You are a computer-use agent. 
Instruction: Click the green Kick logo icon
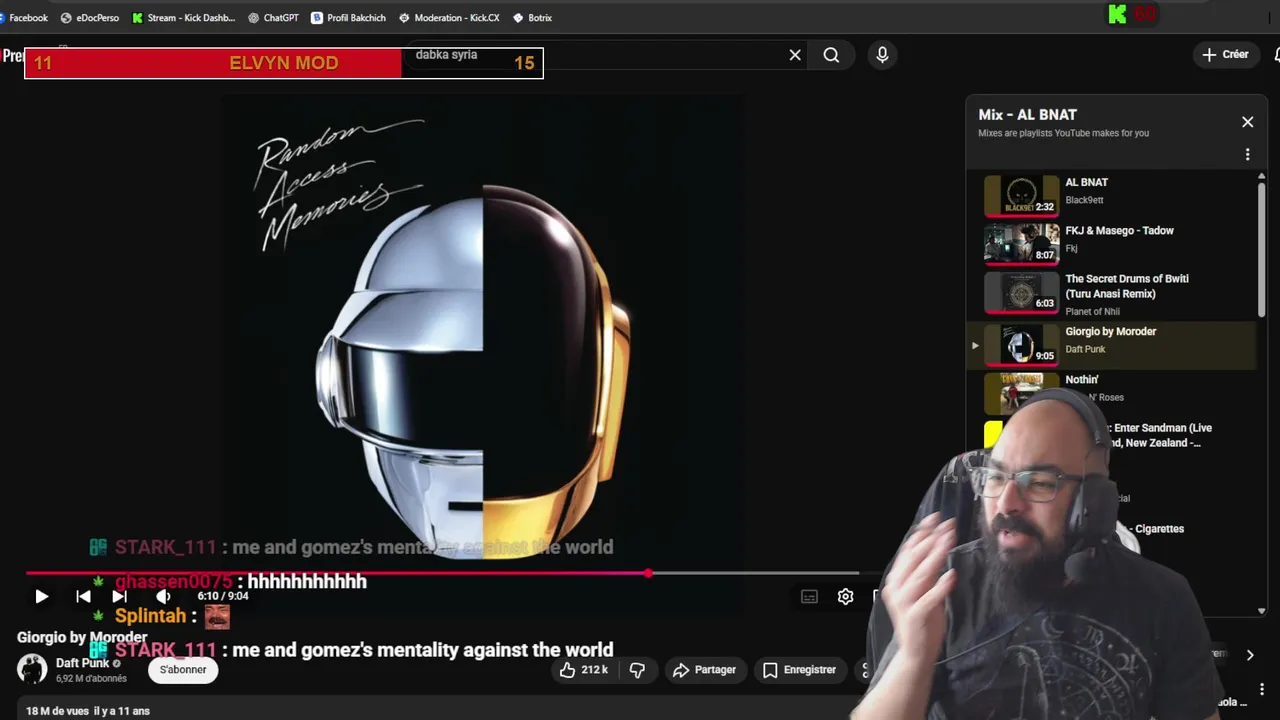click(x=1117, y=14)
